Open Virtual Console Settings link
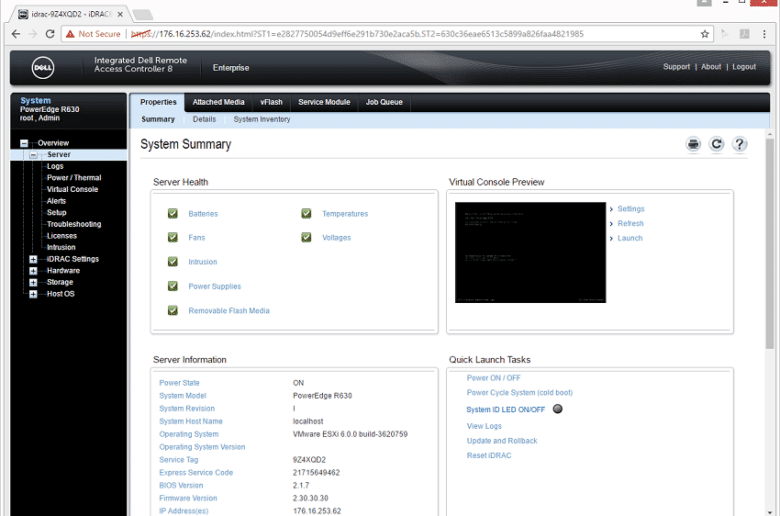Viewport: 780px width, 516px height. click(x=630, y=209)
